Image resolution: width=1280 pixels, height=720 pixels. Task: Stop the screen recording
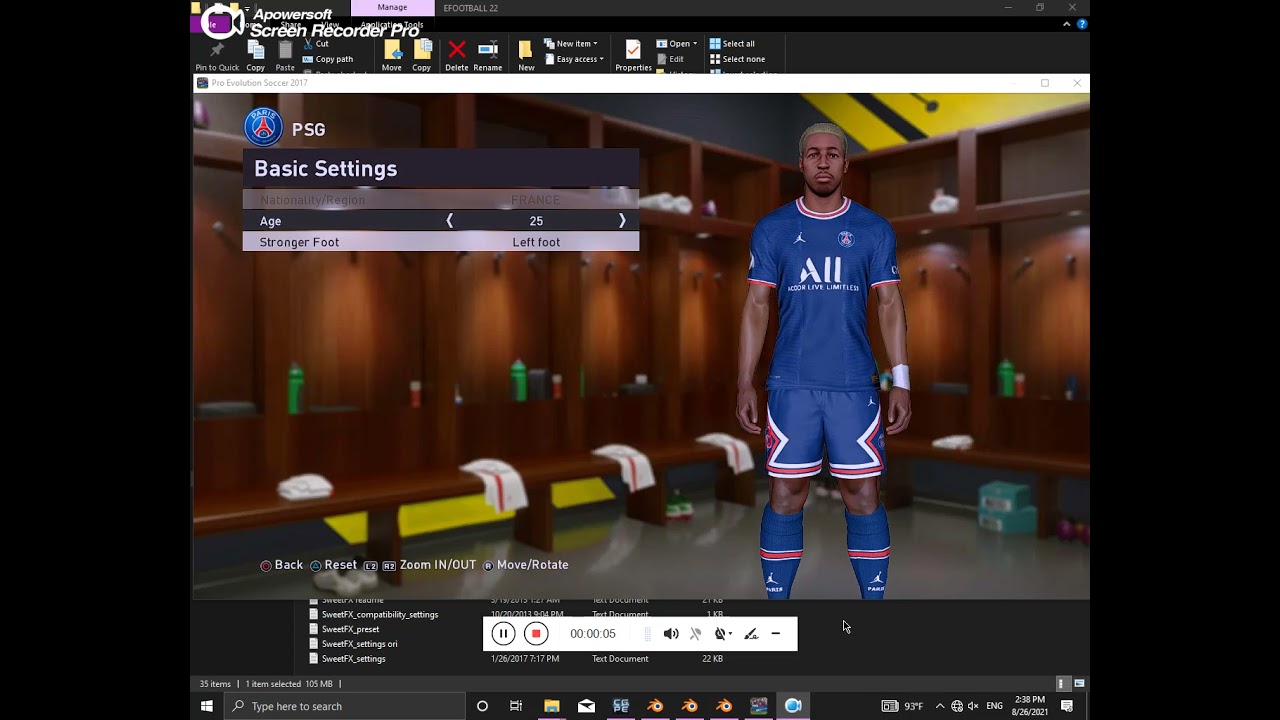tap(536, 633)
